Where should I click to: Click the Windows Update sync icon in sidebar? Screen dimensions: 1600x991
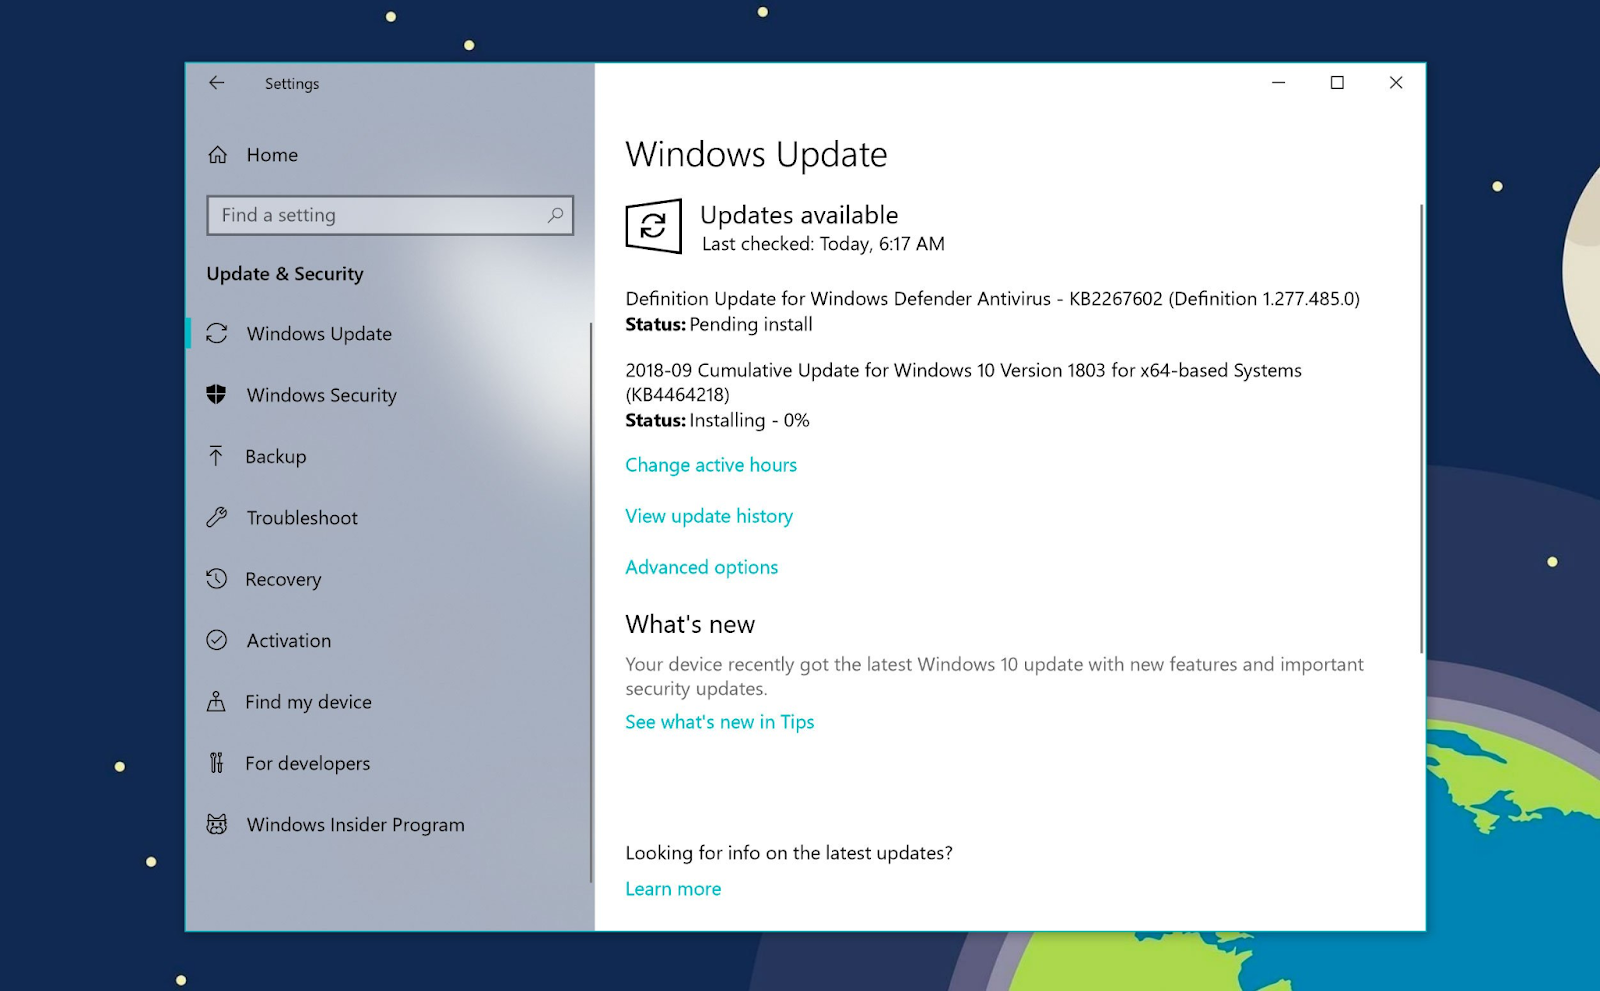point(217,333)
